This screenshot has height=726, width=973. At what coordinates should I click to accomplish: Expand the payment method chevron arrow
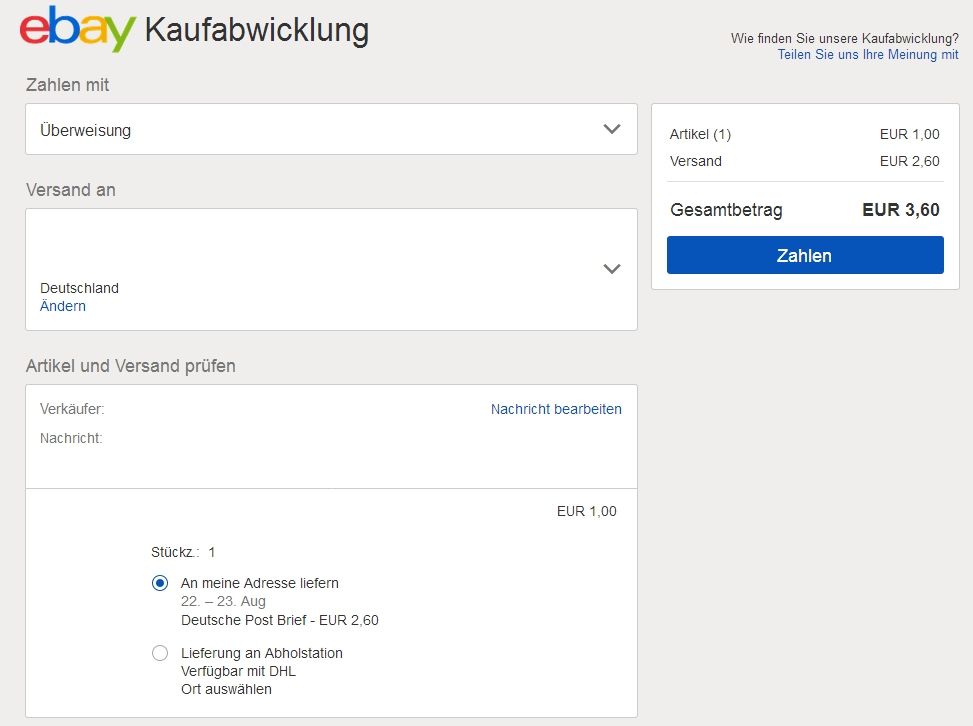612,129
